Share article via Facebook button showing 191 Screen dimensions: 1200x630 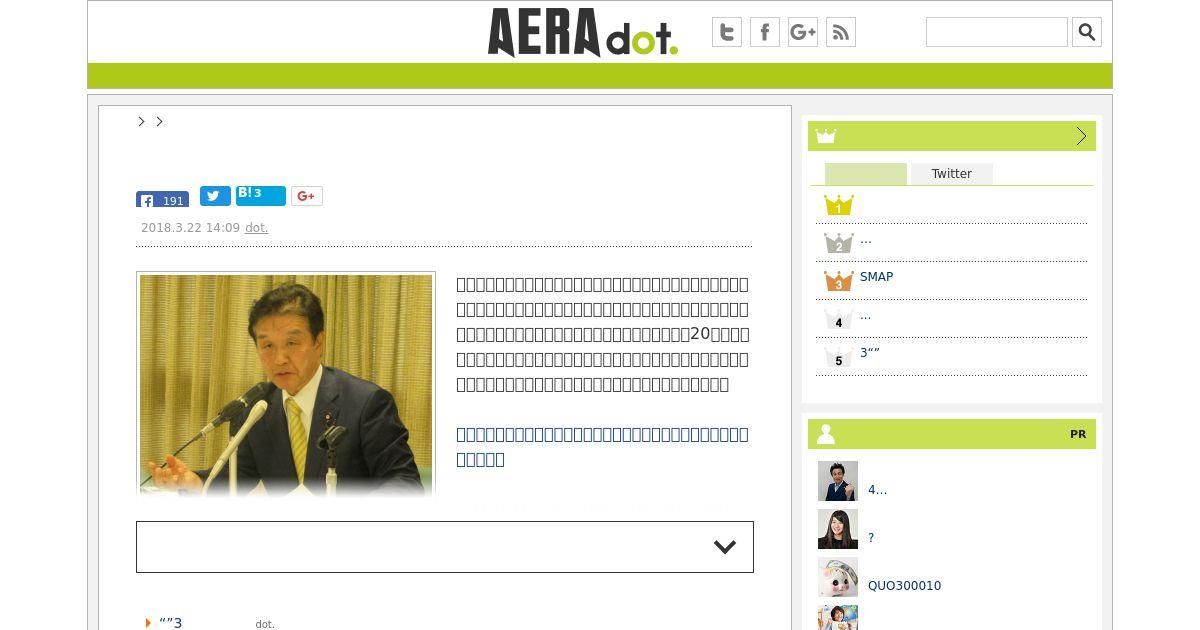162,199
